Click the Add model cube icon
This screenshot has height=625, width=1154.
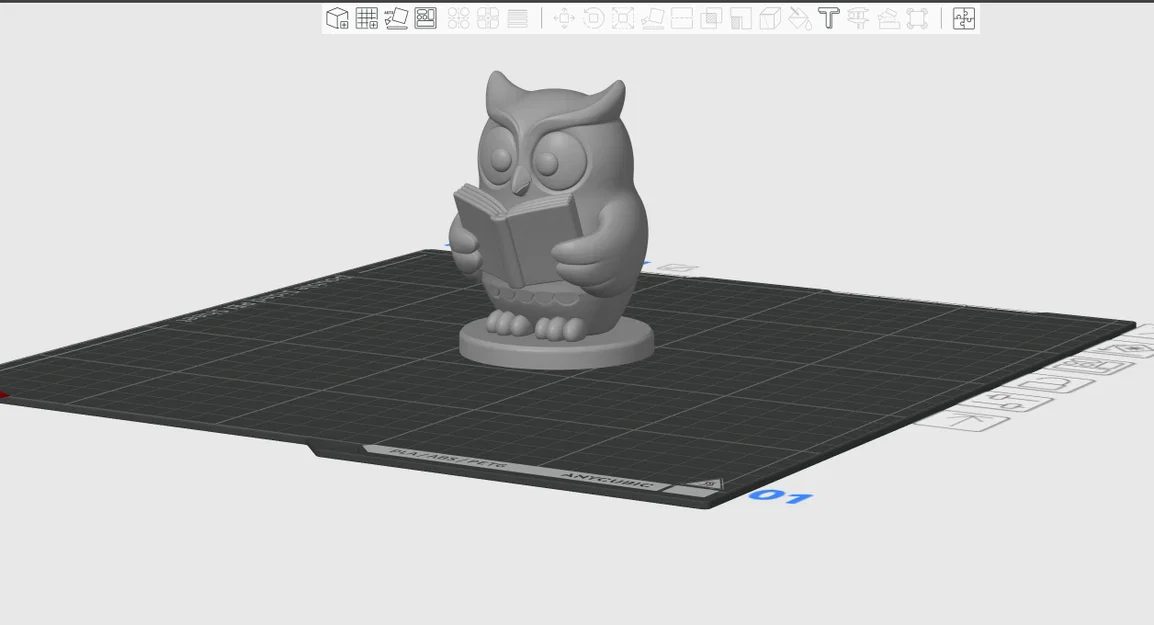point(337,18)
